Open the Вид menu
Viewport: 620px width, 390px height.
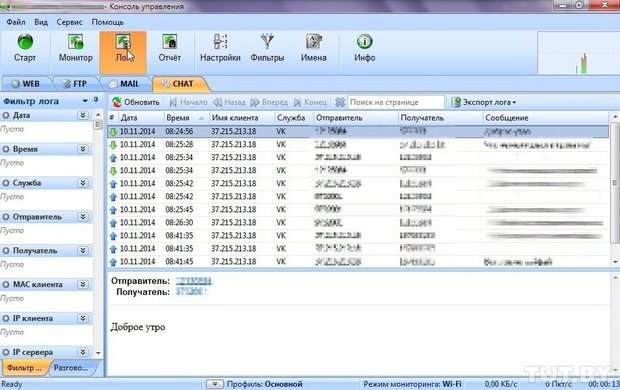point(41,22)
